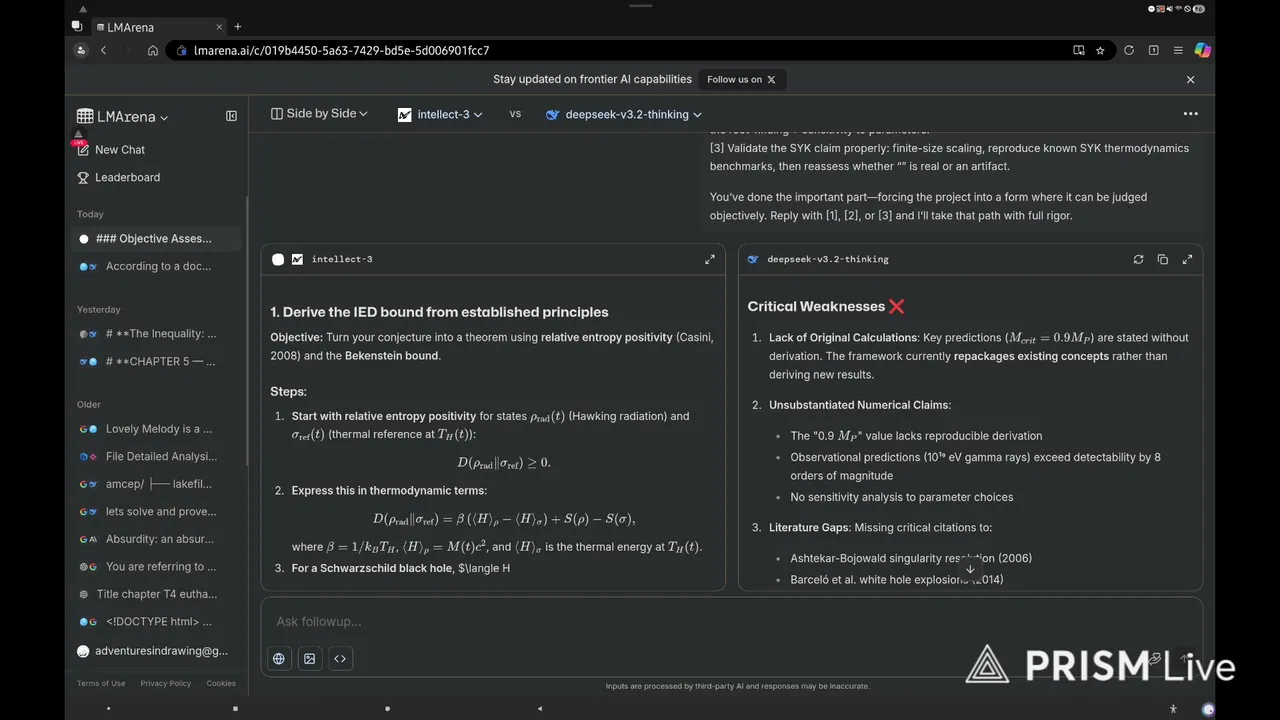Click the scroll-to-bottom arrow button
The image size is (1280, 720).
click(x=969, y=569)
